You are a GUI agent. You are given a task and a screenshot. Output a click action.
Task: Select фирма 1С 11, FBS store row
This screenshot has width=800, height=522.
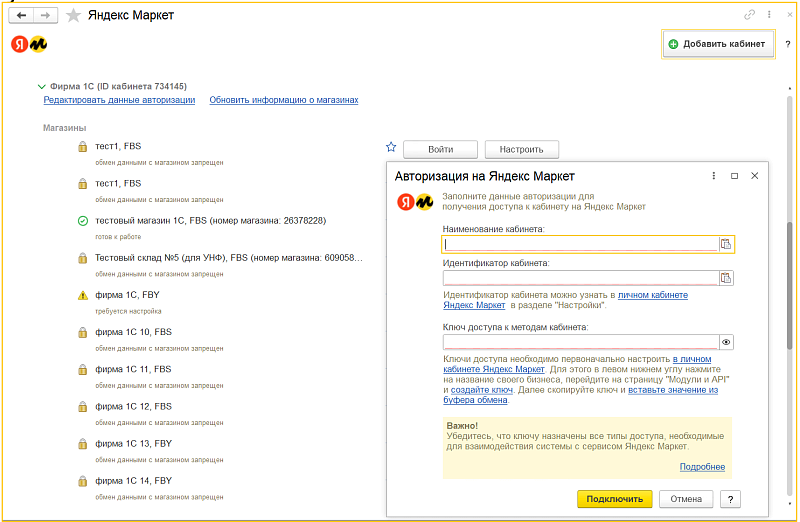[133, 369]
